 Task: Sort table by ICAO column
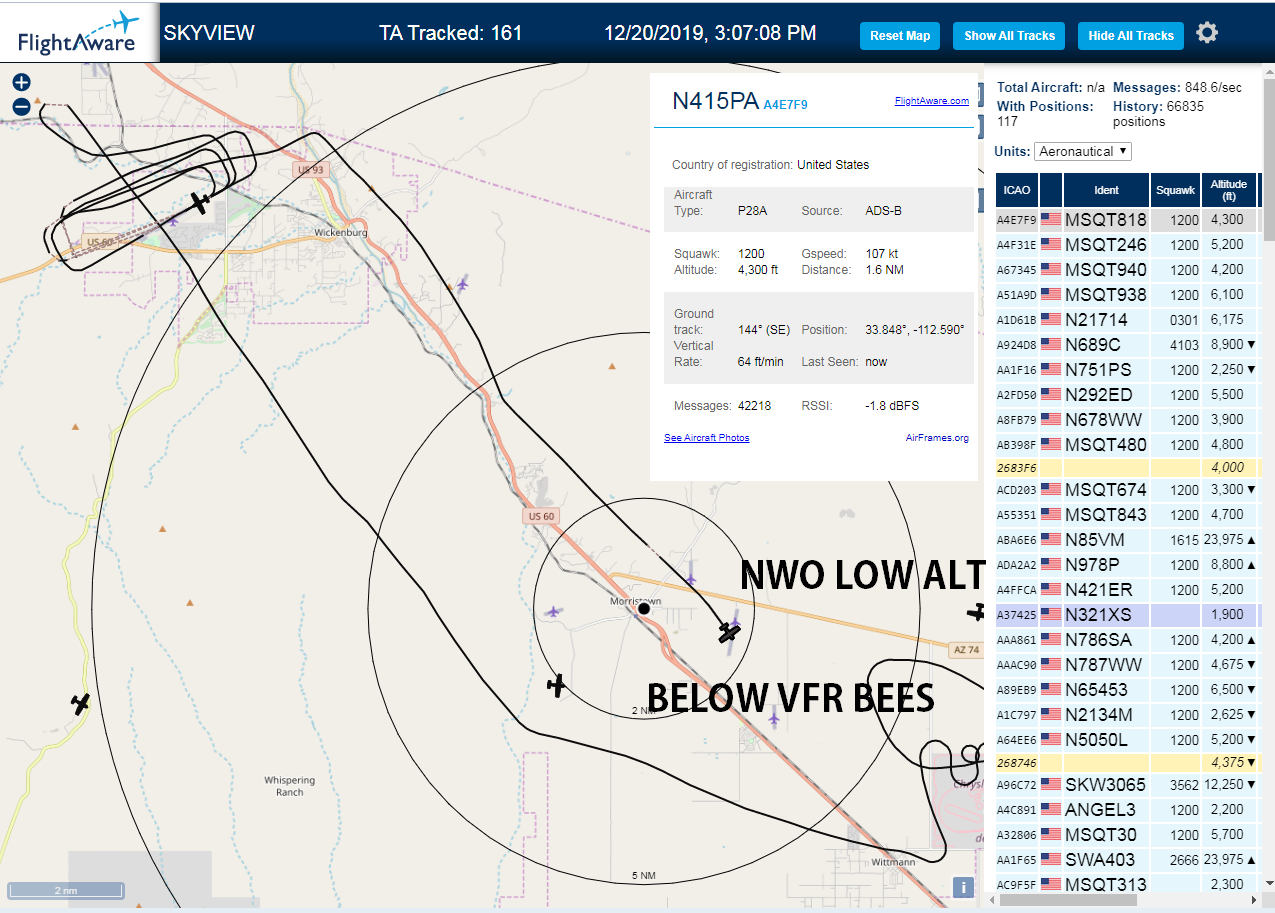point(1017,189)
